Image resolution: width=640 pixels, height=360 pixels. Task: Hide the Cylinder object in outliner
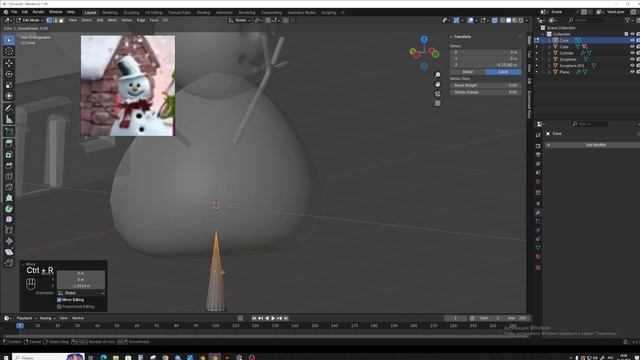[x=632, y=53]
